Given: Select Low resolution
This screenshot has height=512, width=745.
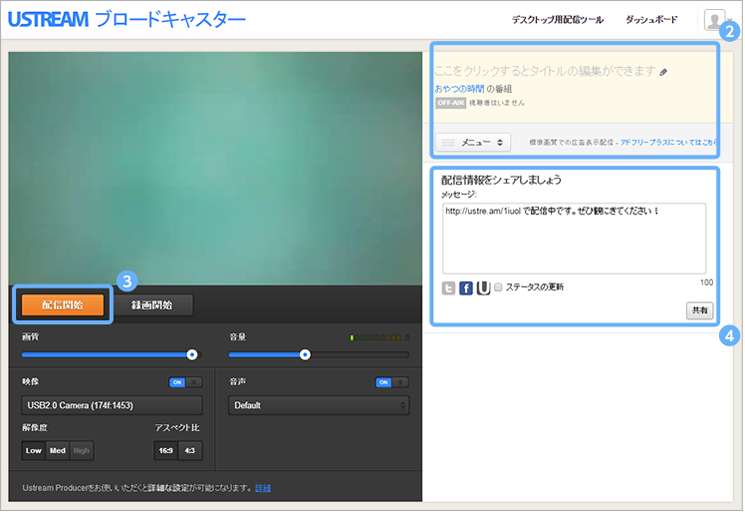Looking at the screenshot, I should [34, 450].
